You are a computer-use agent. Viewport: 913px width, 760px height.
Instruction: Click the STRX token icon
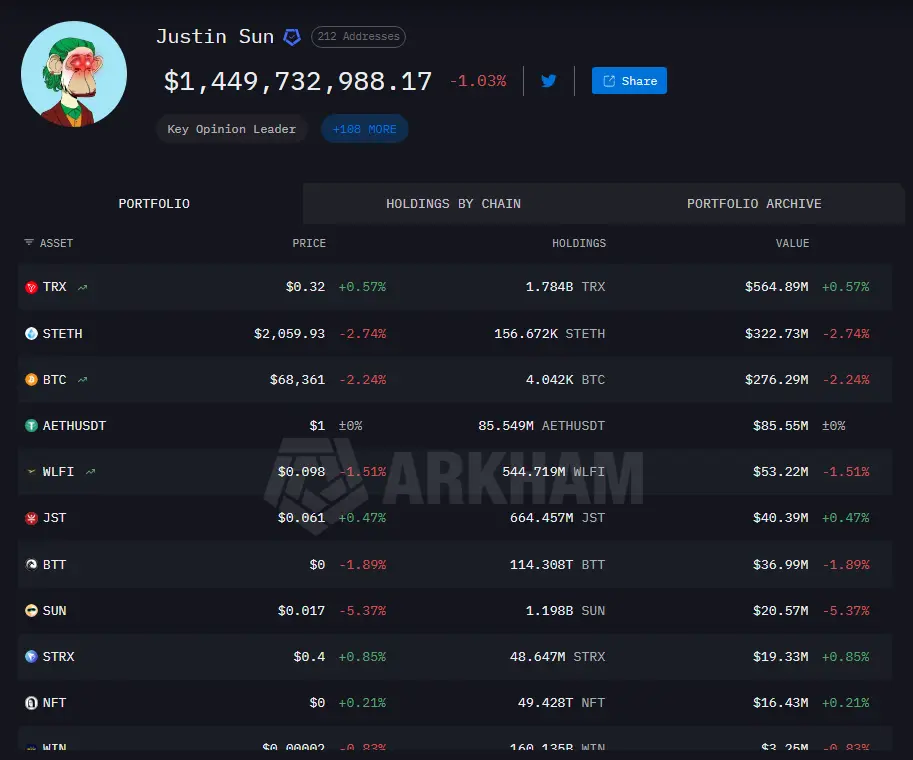31,657
